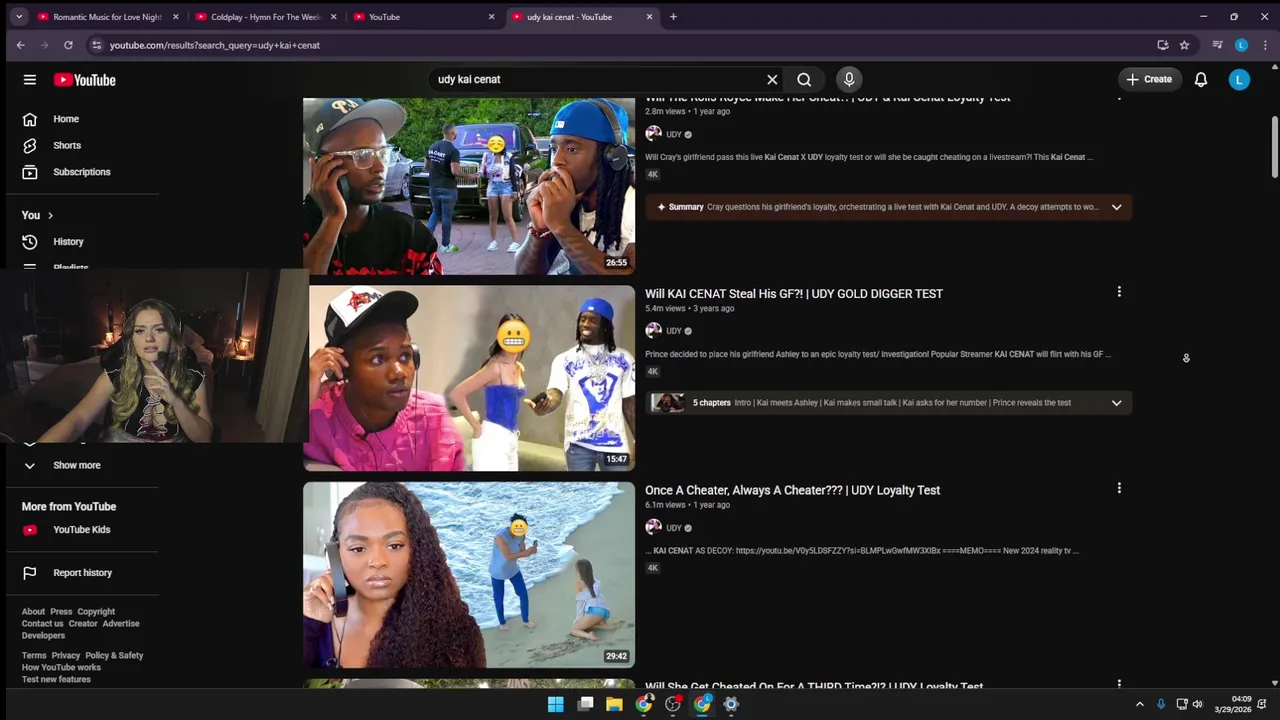Expand the You section chevron

[x=50, y=215]
